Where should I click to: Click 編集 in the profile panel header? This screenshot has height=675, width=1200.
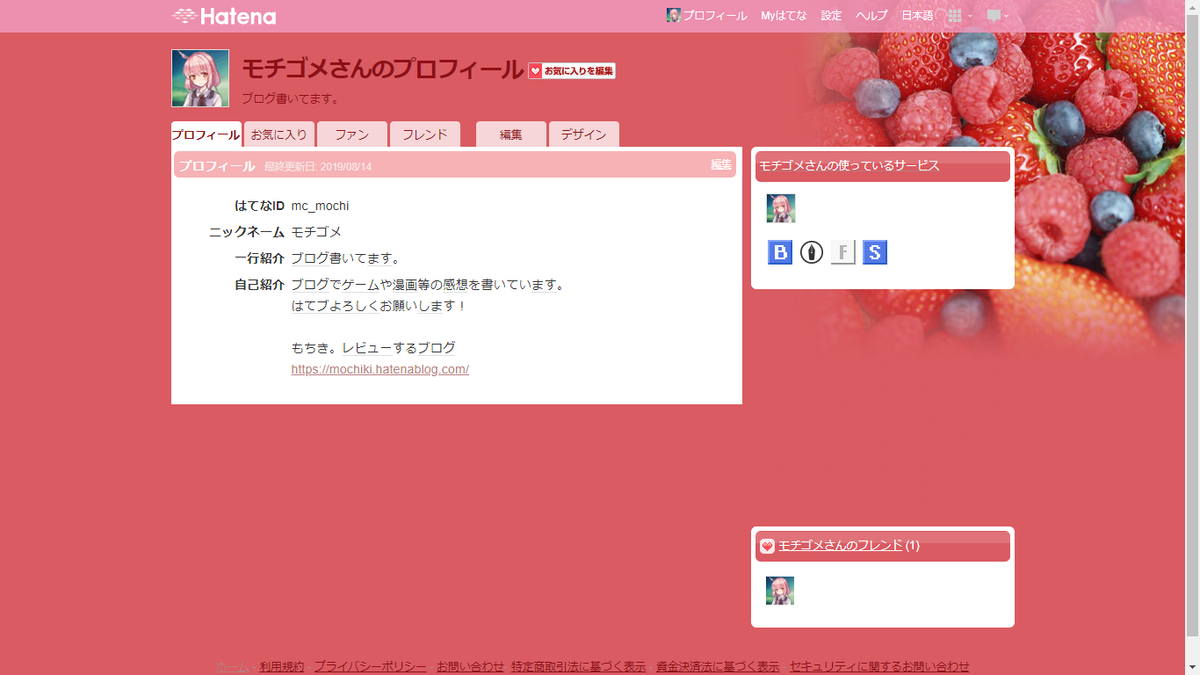tap(720, 164)
